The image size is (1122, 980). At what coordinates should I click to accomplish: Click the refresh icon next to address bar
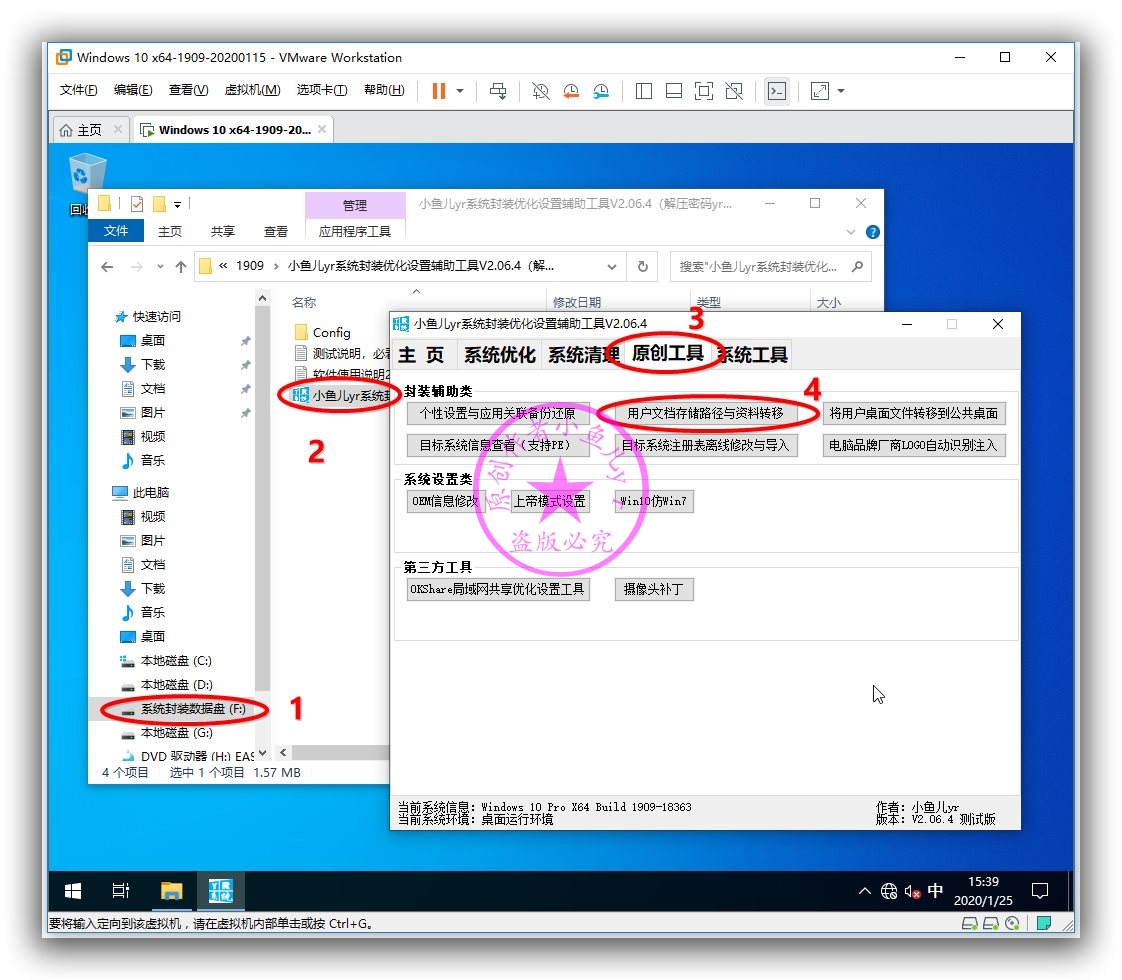pos(643,266)
